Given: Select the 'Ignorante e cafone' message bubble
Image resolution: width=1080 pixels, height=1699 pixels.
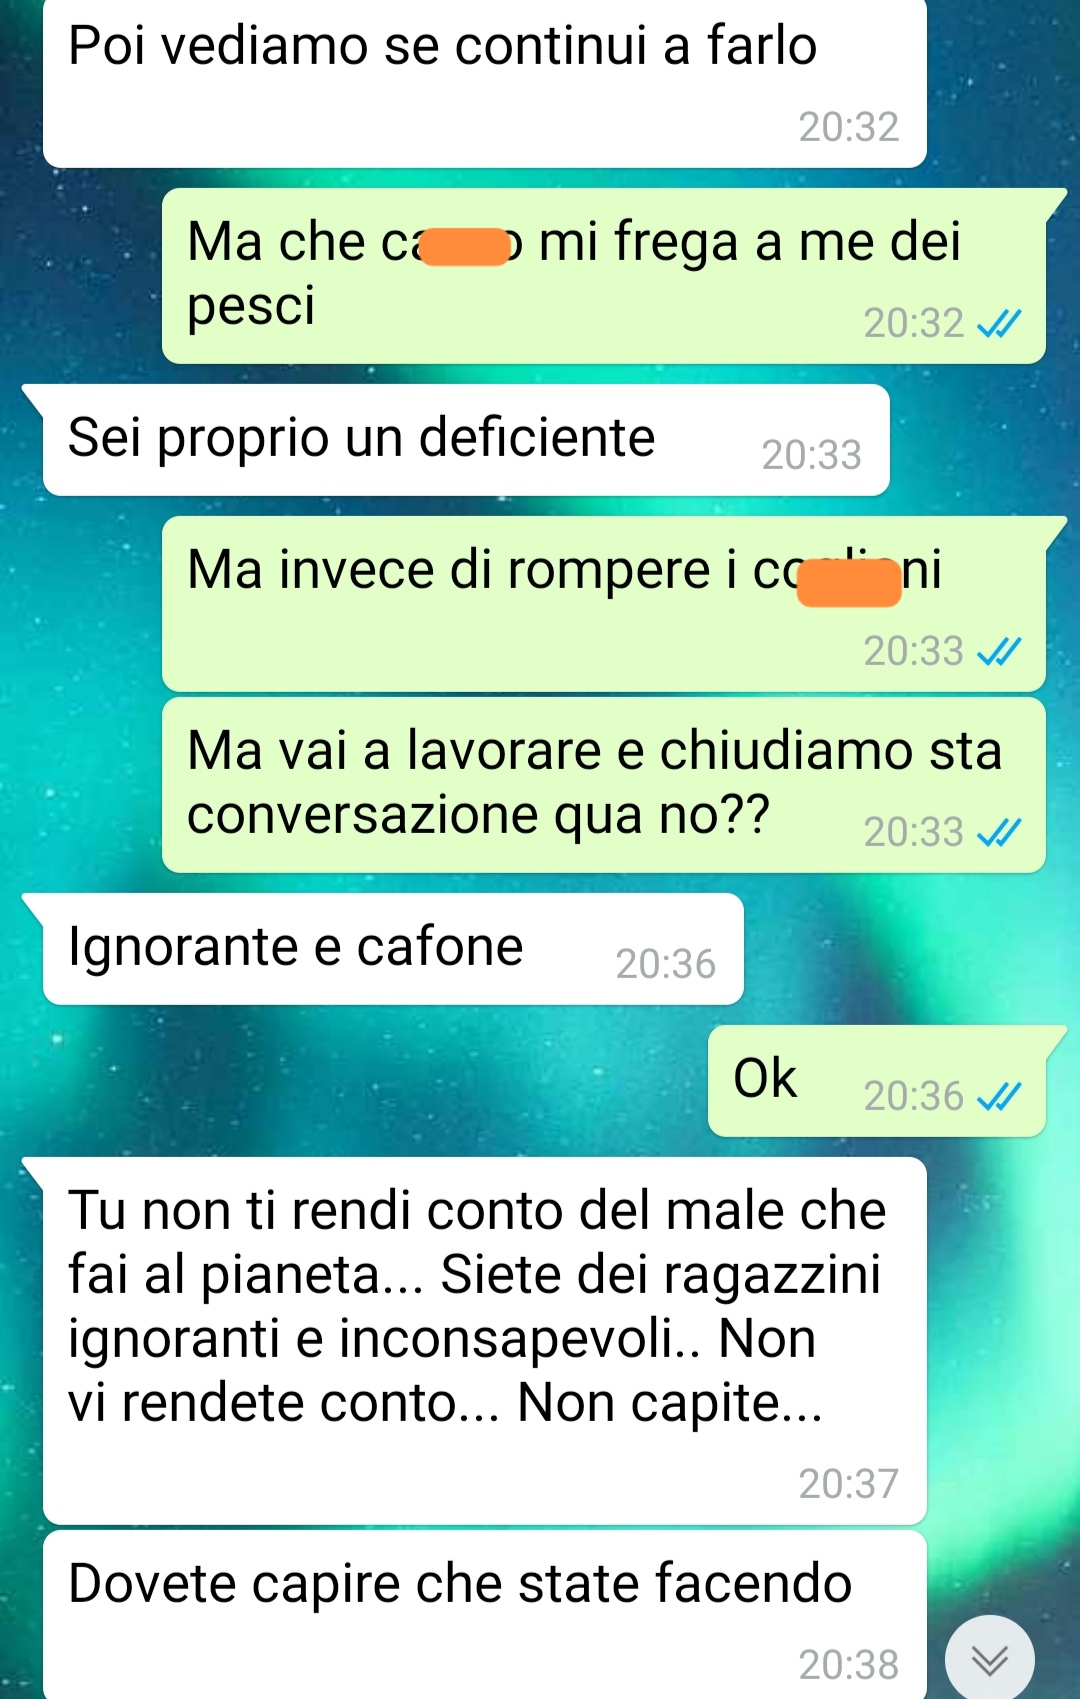Looking at the screenshot, I should [393, 949].
